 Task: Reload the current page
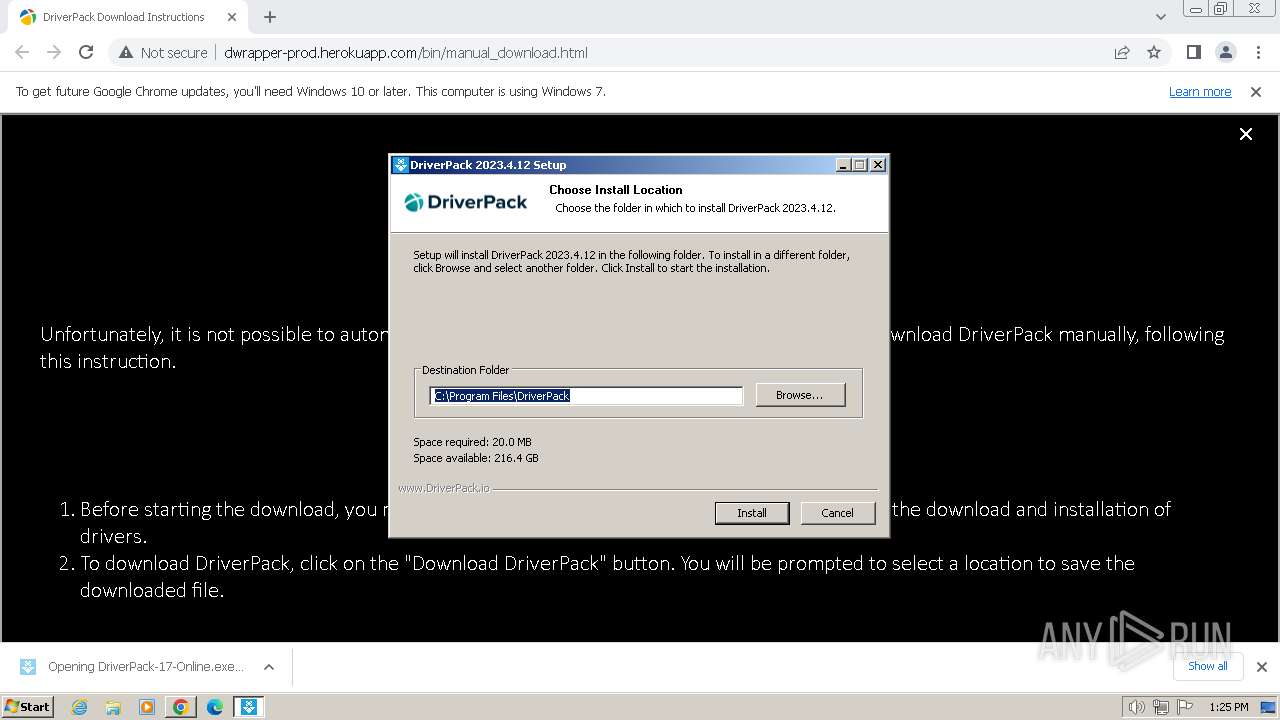click(x=86, y=53)
